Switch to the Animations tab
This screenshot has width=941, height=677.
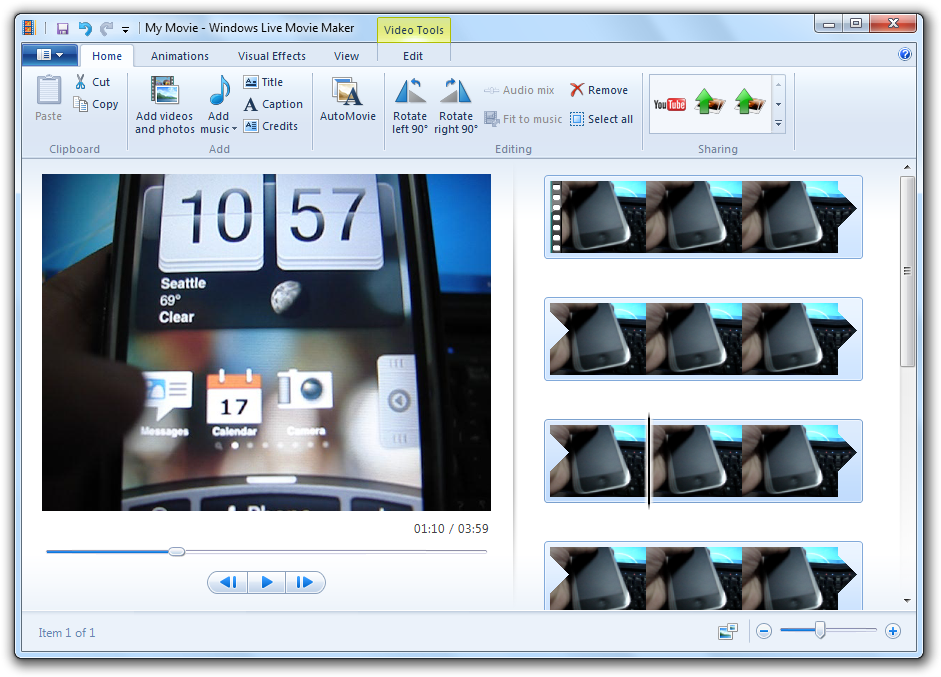pos(180,56)
